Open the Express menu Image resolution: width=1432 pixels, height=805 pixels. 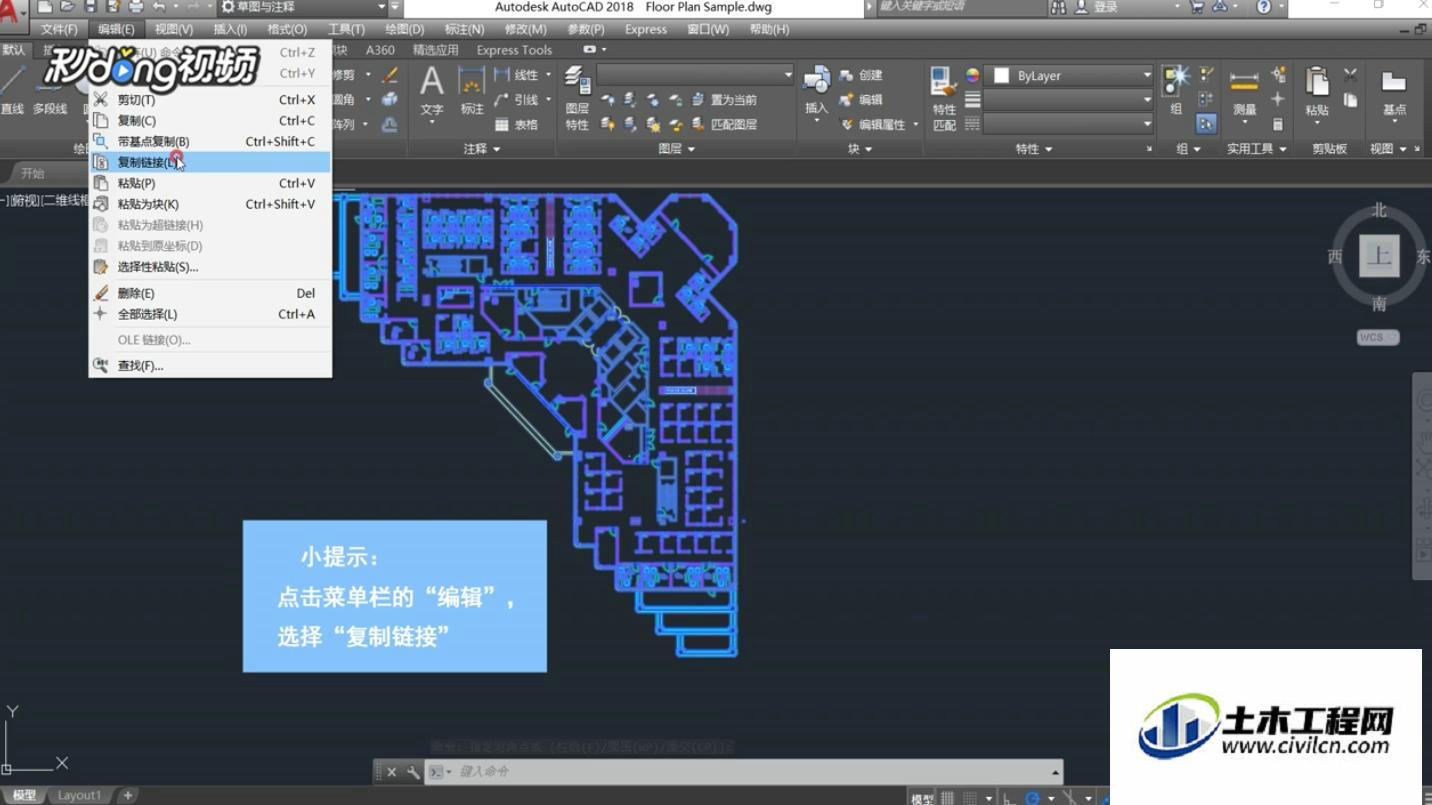[x=646, y=29]
